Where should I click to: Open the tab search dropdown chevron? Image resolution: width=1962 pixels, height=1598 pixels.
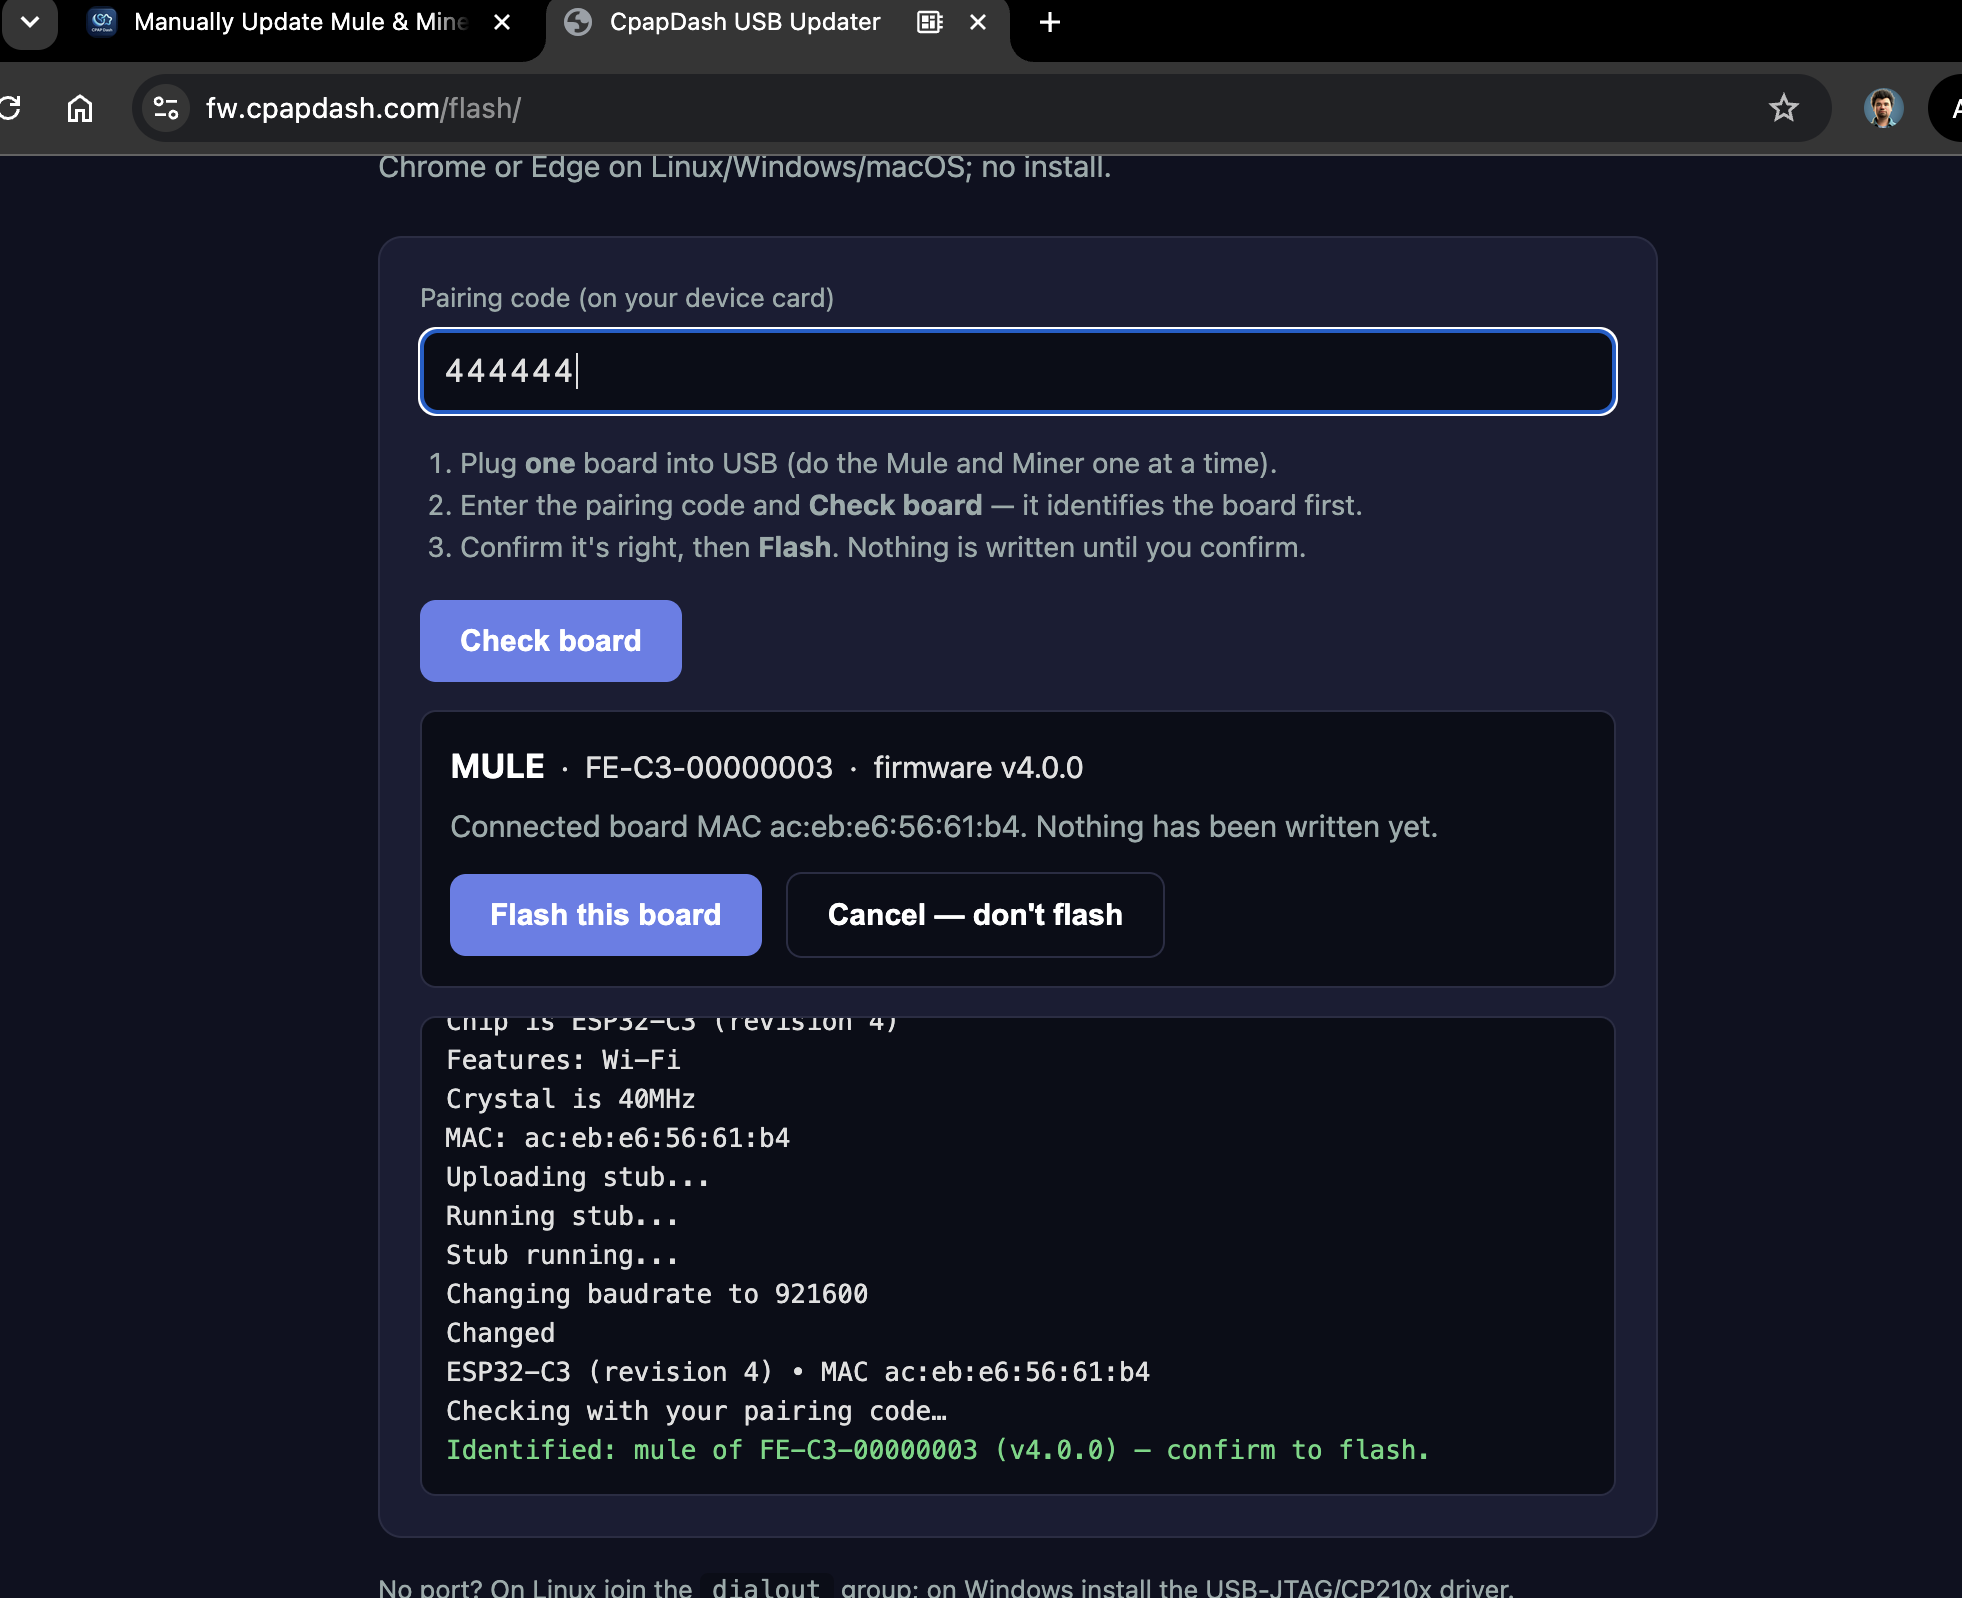click(x=30, y=22)
